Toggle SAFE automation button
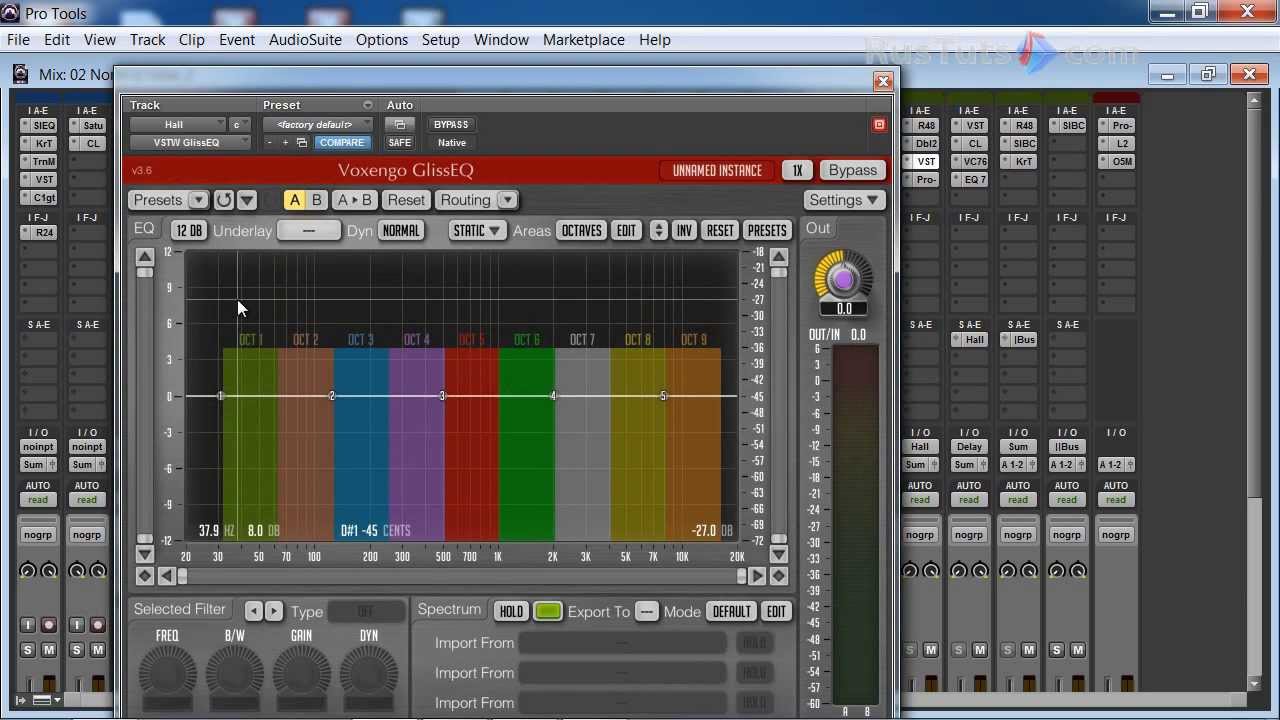The height and width of the screenshot is (720, 1280). [399, 143]
